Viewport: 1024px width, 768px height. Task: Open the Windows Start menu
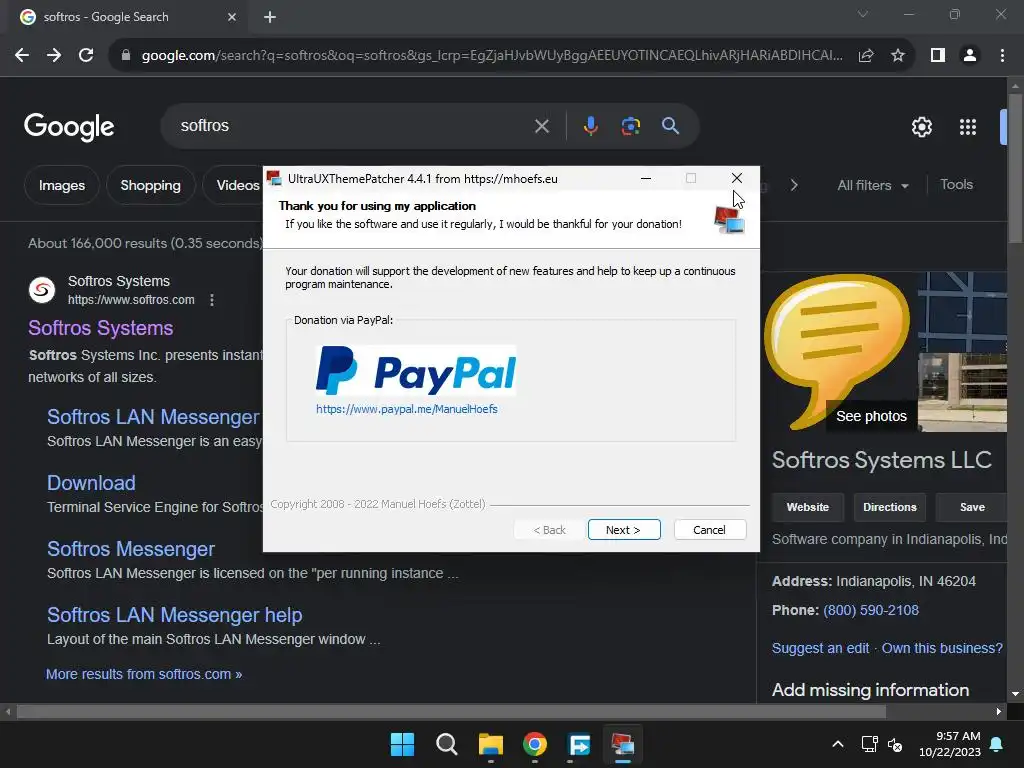[402, 744]
